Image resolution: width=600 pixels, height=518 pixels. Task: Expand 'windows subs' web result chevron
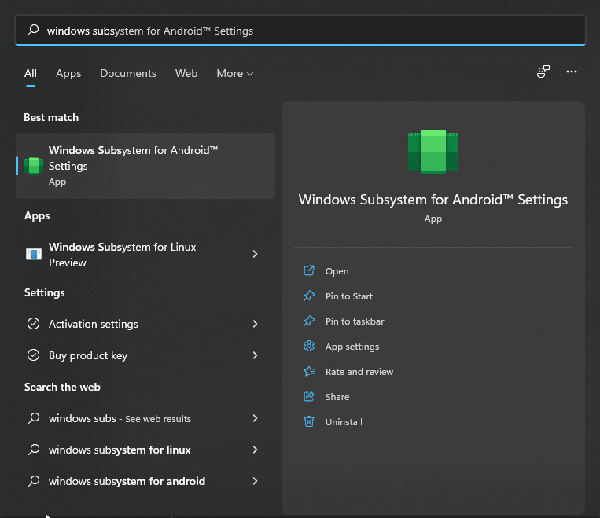pos(255,418)
